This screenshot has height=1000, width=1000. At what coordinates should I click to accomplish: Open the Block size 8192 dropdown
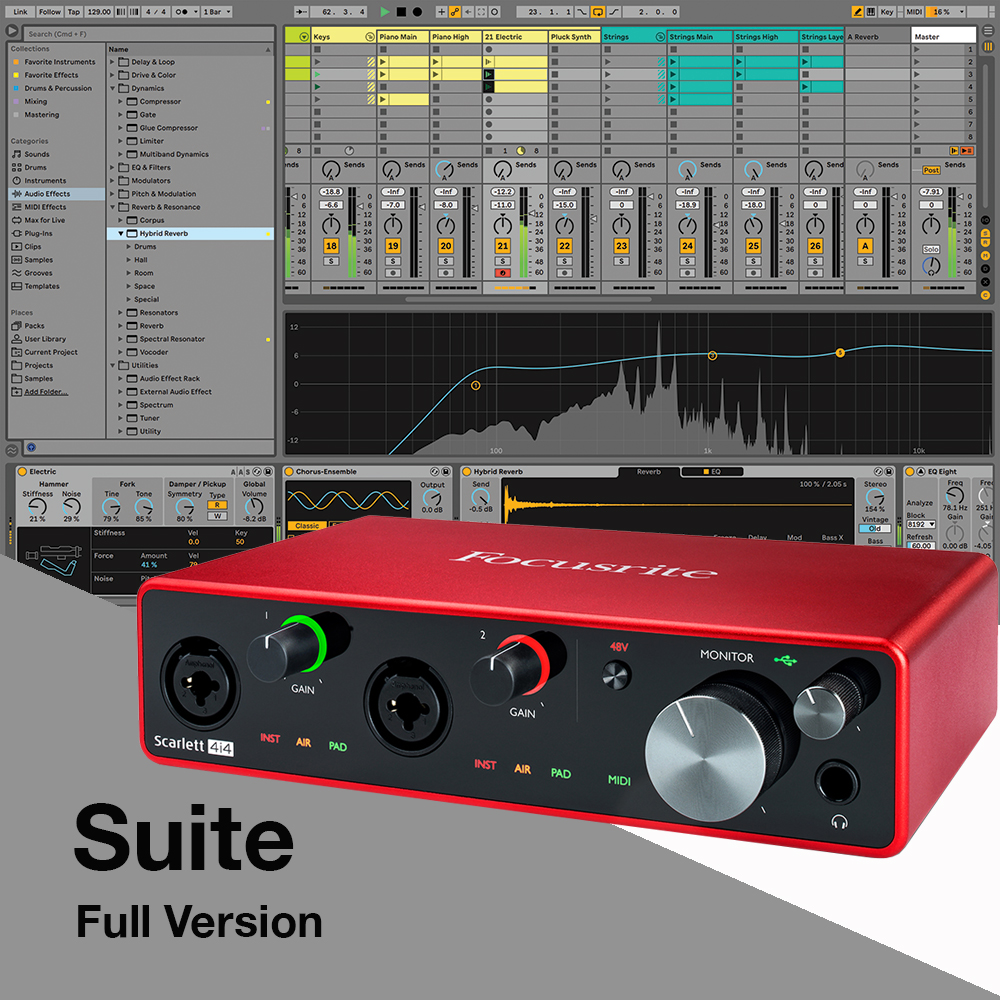click(921, 524)
